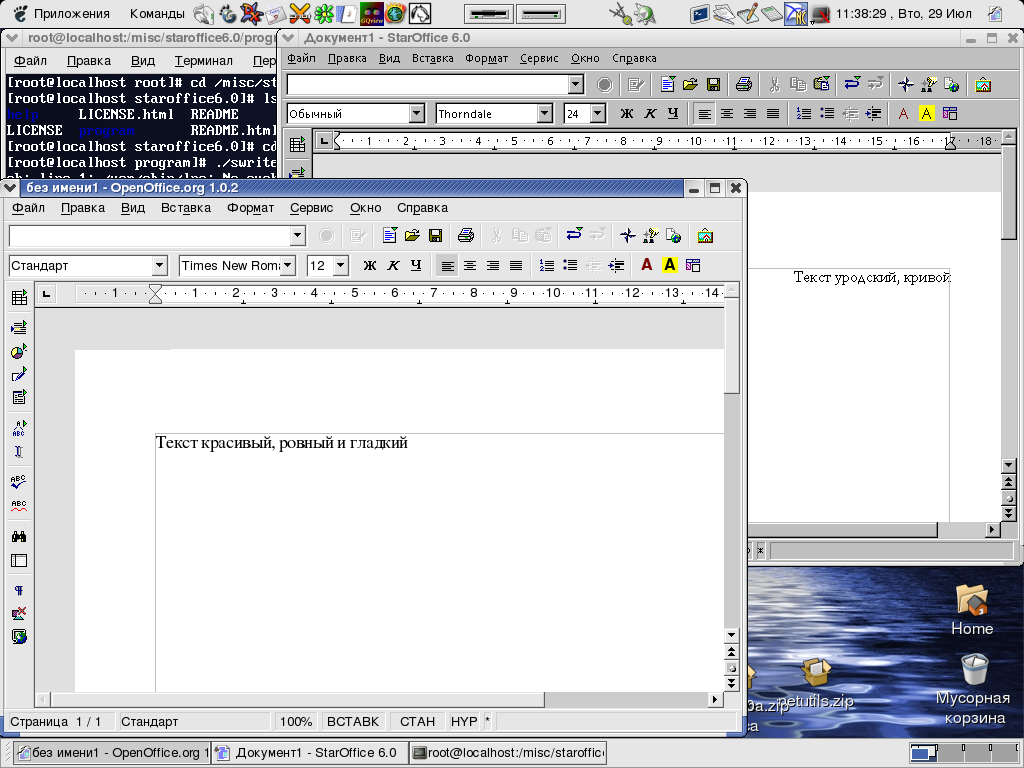Open Вставка menu in OpenOffice
The image size is (1024, 768).
click(186, 208)
